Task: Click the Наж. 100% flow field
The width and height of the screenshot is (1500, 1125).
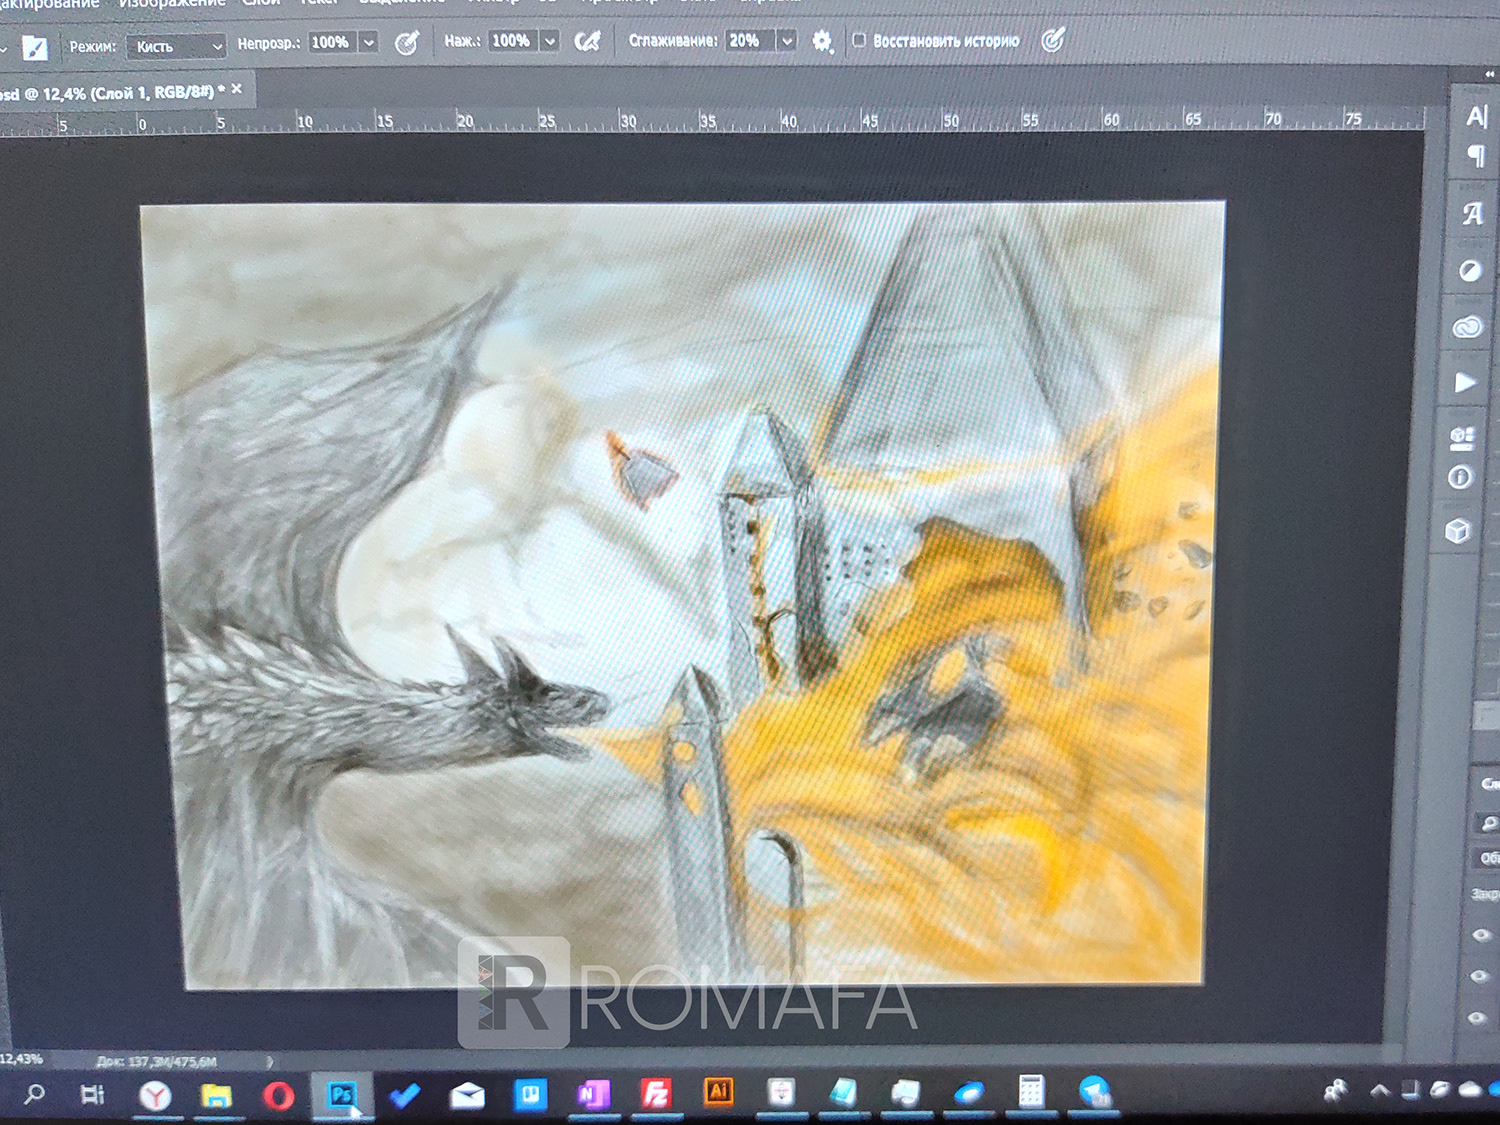Action: point(512,41)
